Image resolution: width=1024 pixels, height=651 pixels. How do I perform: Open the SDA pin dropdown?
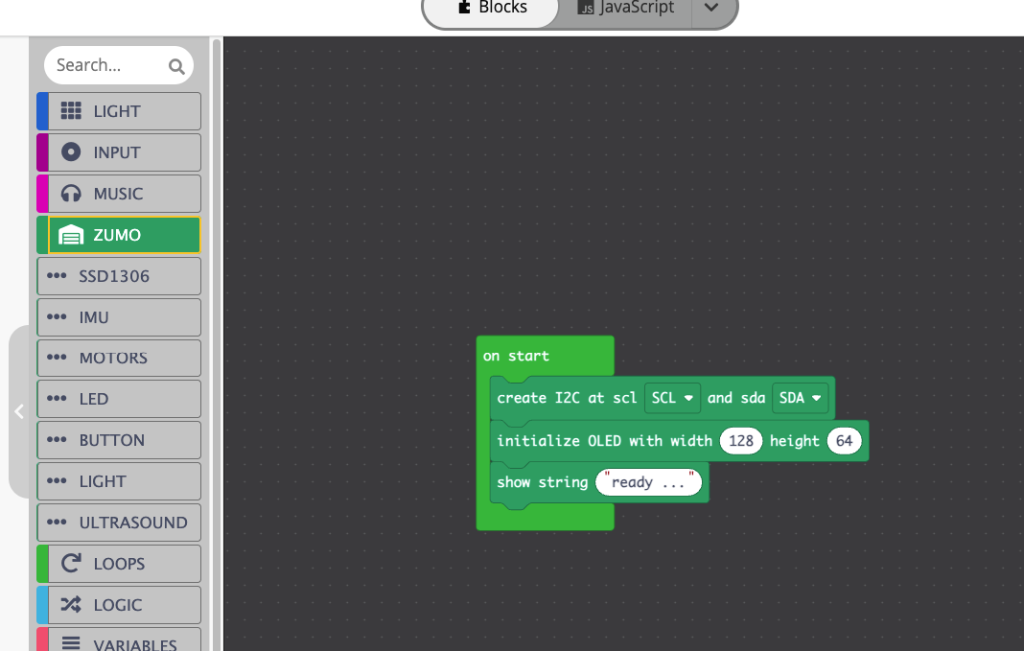tap(800, 398)
